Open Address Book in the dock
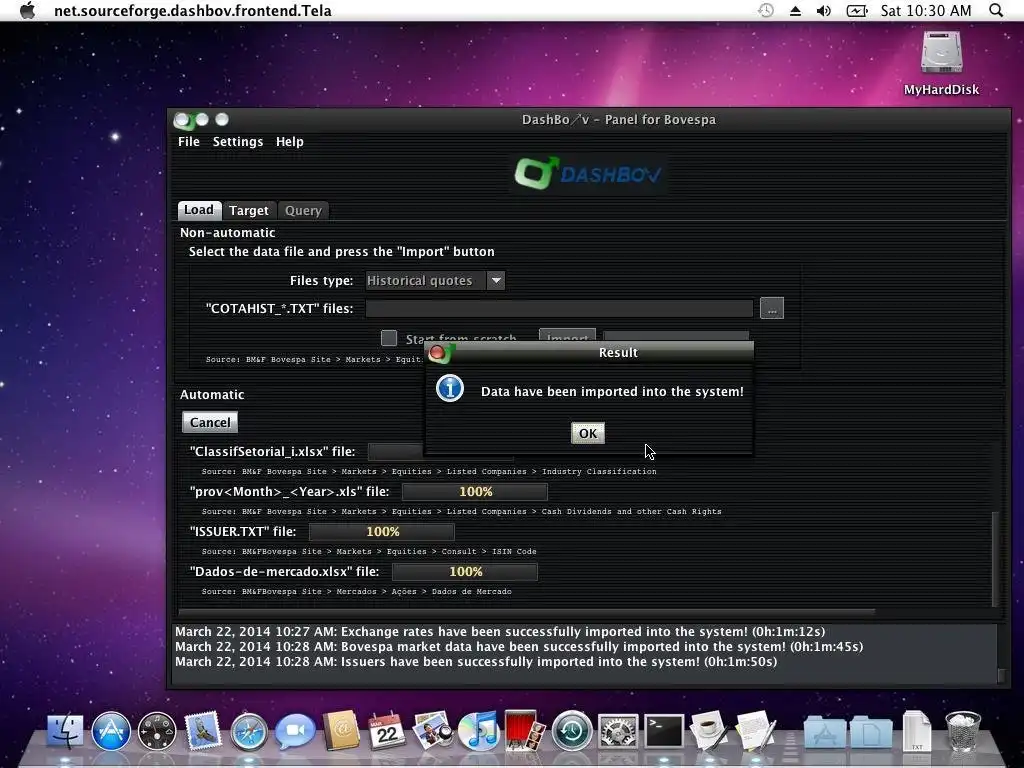Image resolution: width=1024 pixels, height=768 pixels. coord(342,731)
